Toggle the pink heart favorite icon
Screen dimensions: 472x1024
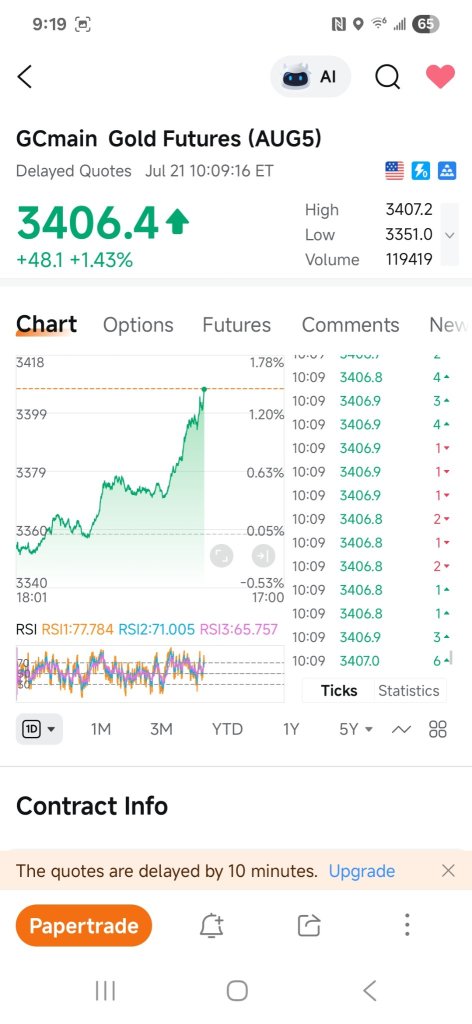pyautogui.click(x=440, y=77)
